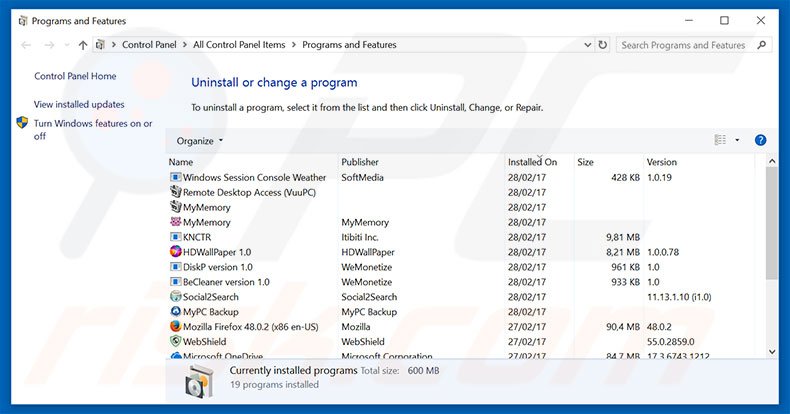Click the address bar Control Panel icon
This screenshot has height=414, width=790.
click(100, 45)
